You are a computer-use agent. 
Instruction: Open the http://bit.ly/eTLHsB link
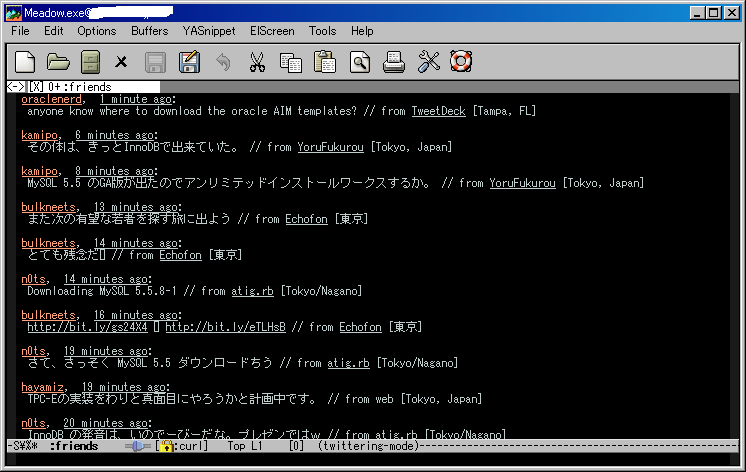[x=226, y=327]
